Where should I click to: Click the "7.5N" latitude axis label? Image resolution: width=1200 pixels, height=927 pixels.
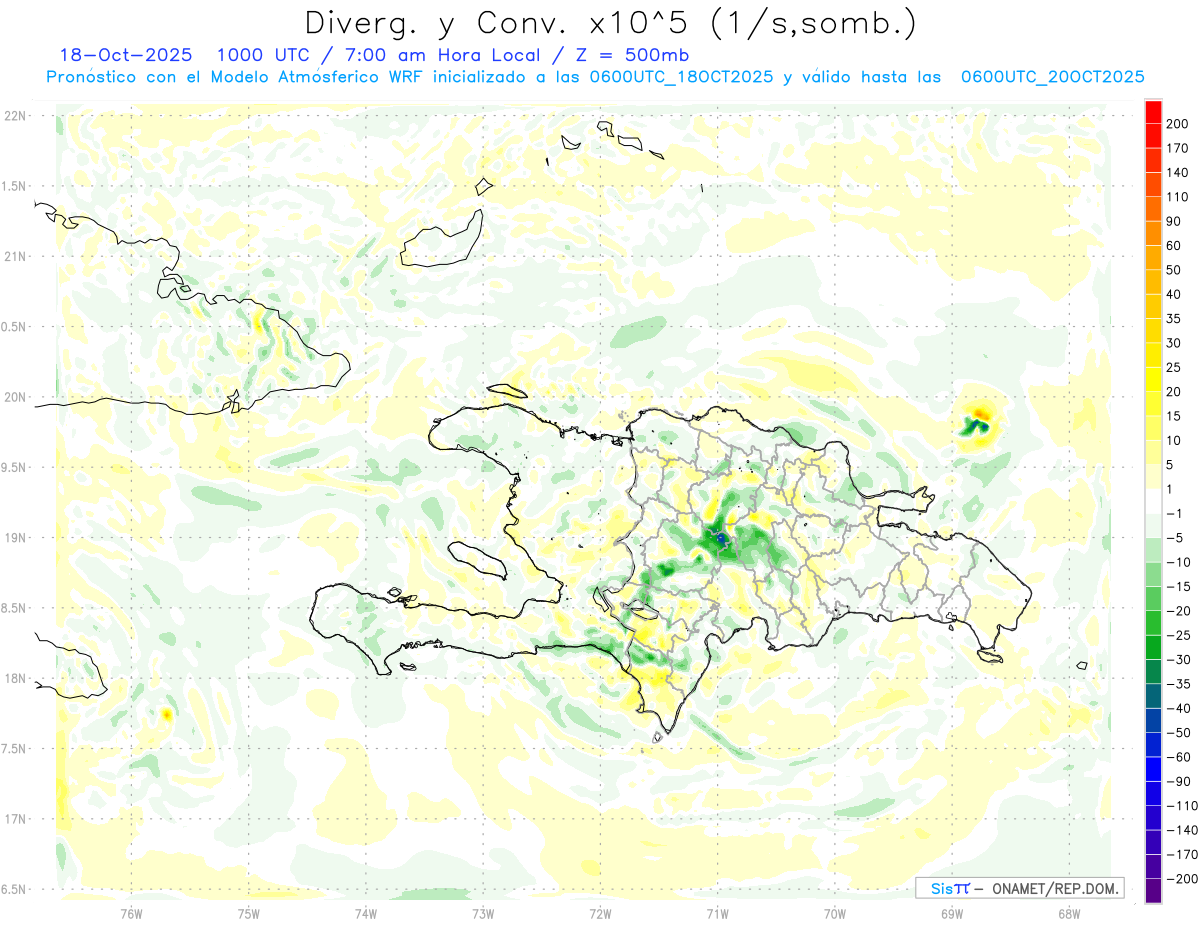click(15, 748)
